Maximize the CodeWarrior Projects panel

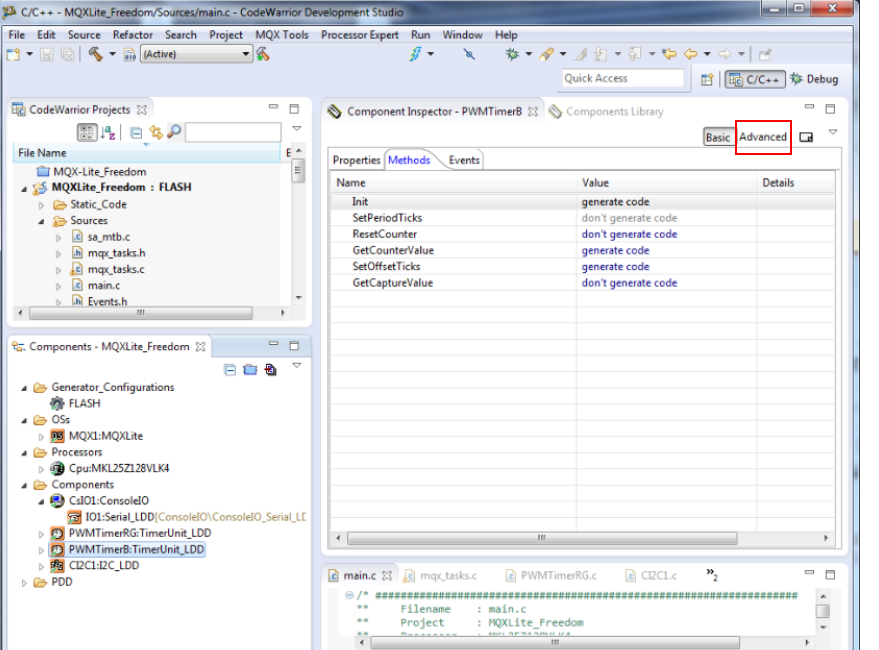(294, 109)
